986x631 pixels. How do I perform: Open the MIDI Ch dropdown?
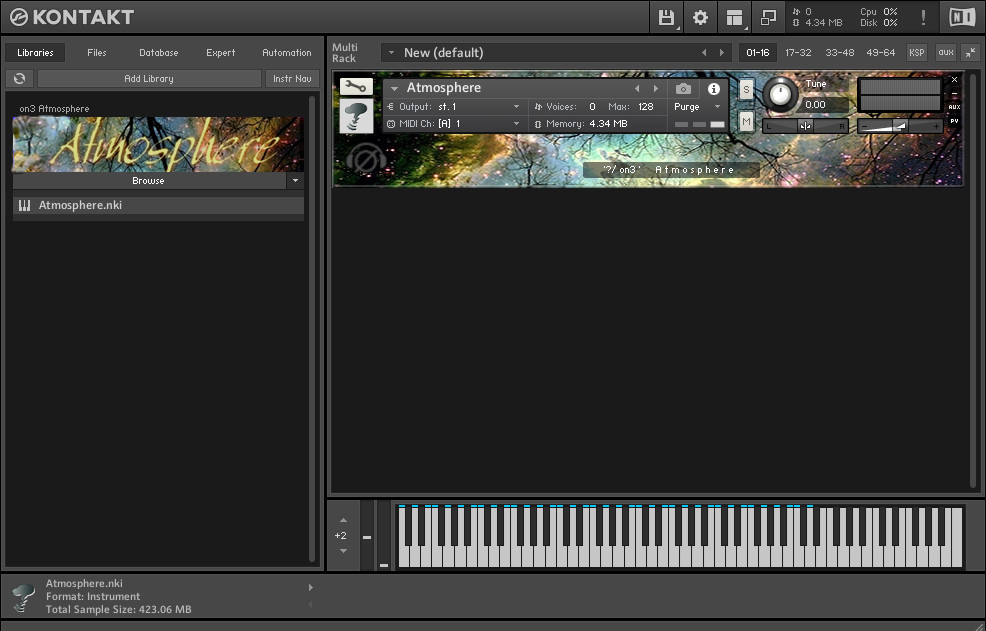click(x=516, y=124)
